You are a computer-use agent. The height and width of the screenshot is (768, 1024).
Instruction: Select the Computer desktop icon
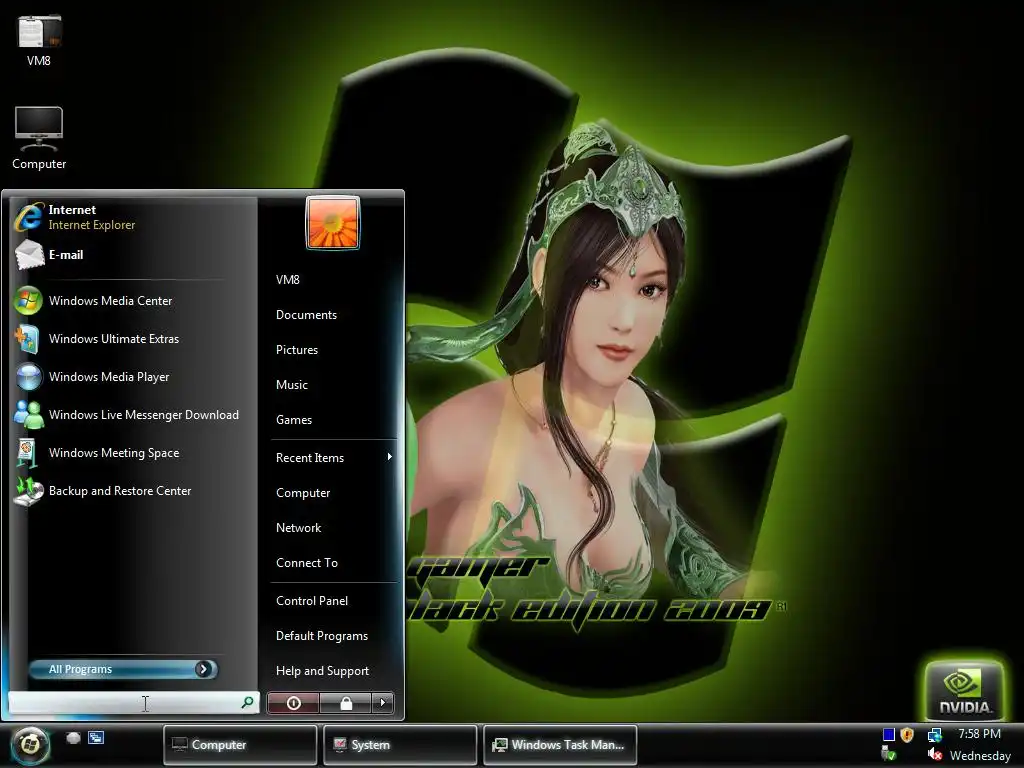pyautogui.click(x=39, y=138)
